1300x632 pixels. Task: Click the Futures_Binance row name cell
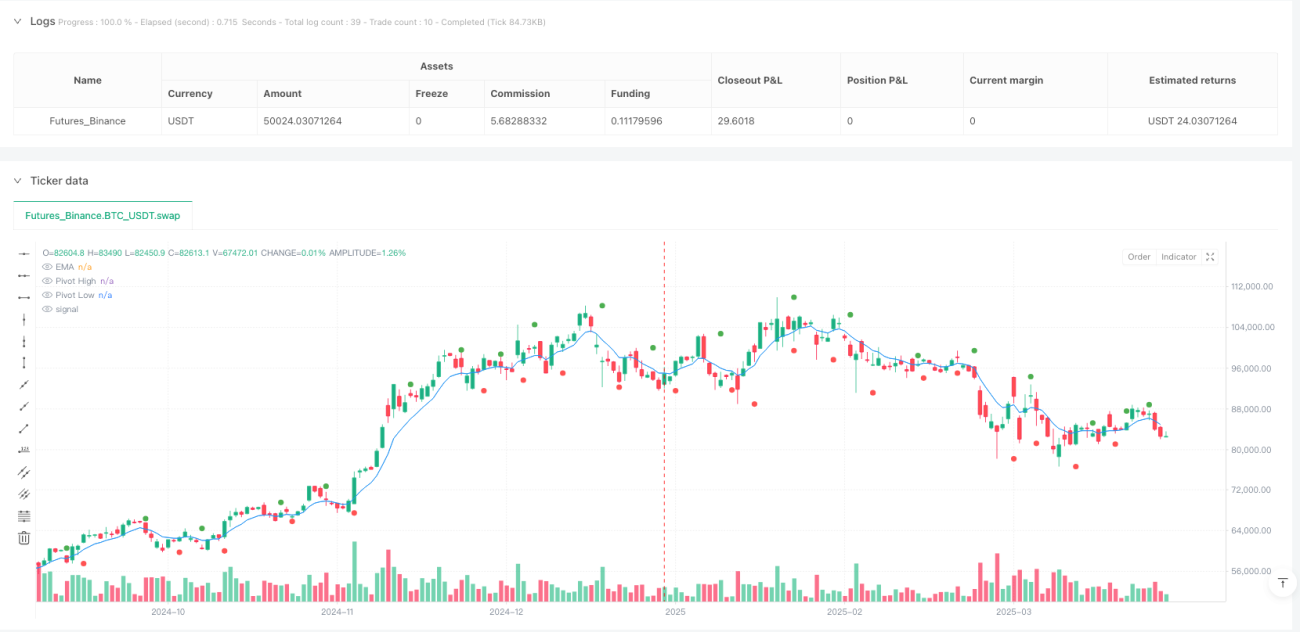[88, 121]
